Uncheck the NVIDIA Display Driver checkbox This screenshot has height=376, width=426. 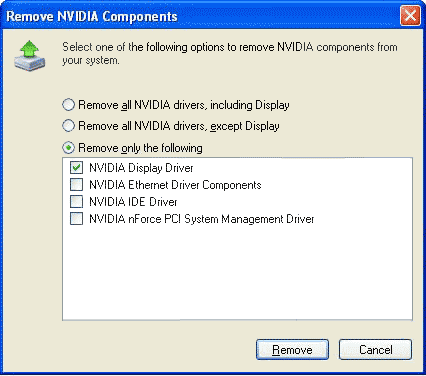(x=76, y=167)
